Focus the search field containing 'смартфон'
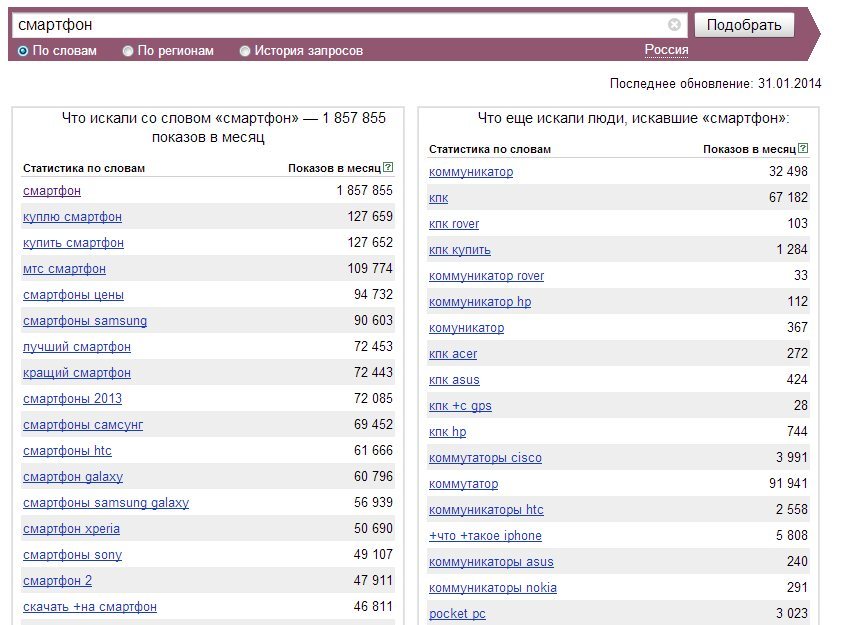847x625 pixels. point(340,25)
